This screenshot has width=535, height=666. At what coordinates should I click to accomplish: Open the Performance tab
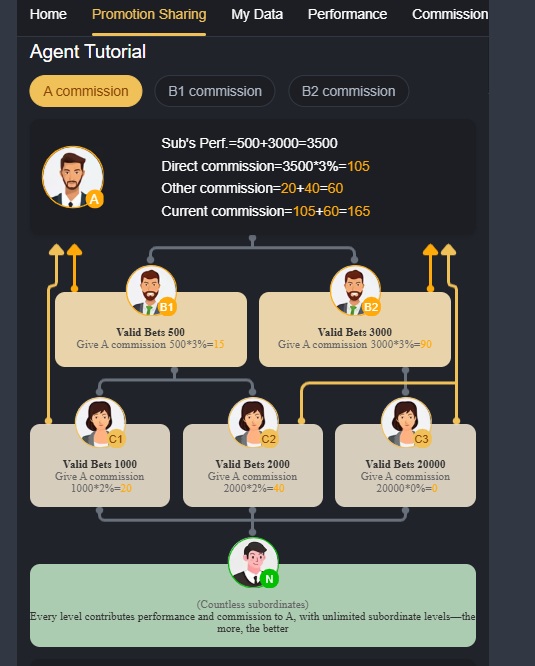[x=347, y=14]
